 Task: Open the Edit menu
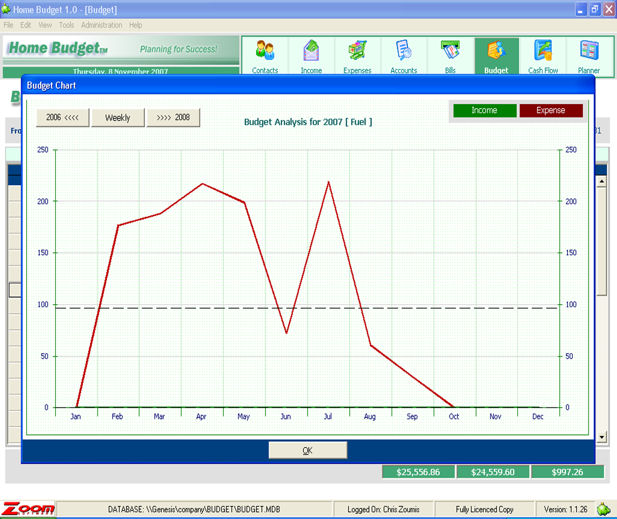click(26, 25)
